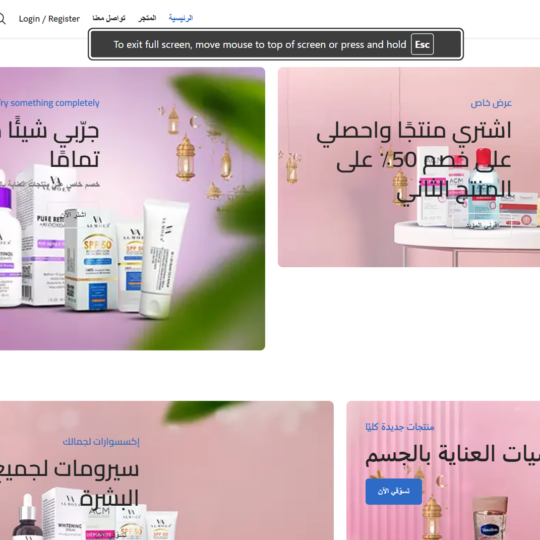Click the blue تسوّقي الآن button
This screenshot has height=540, width=540.
(x=394, y=491)
